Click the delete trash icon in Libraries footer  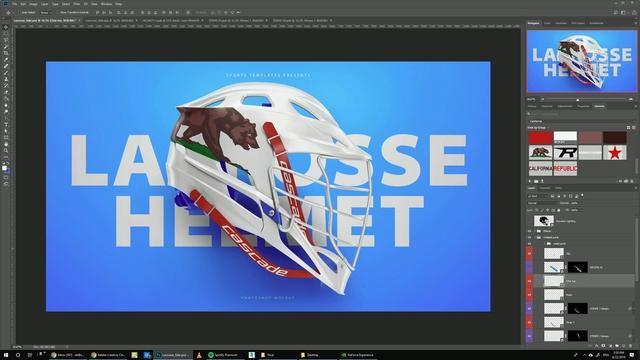pos(632,181)
